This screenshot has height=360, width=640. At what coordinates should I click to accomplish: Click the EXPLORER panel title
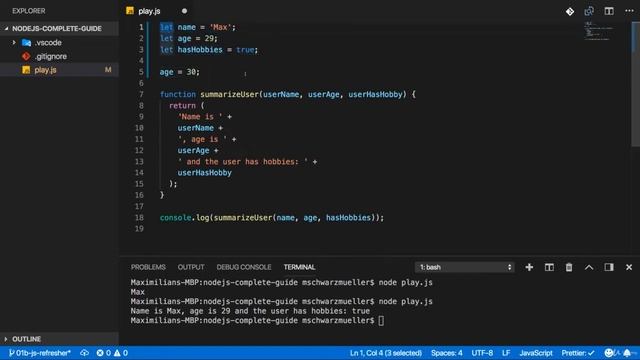tap(29, 11)
